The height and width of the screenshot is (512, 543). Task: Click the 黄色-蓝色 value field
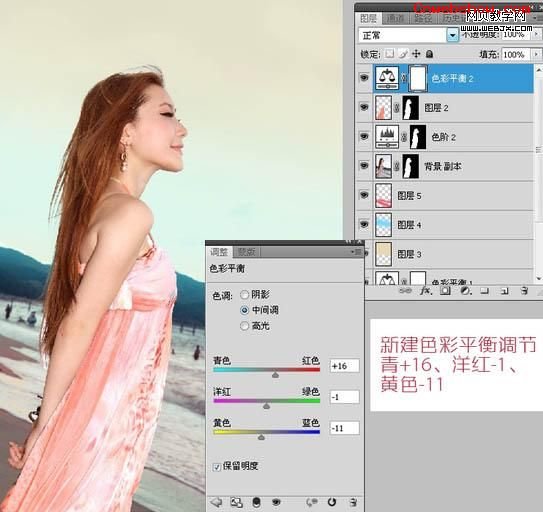pos(344,428)
